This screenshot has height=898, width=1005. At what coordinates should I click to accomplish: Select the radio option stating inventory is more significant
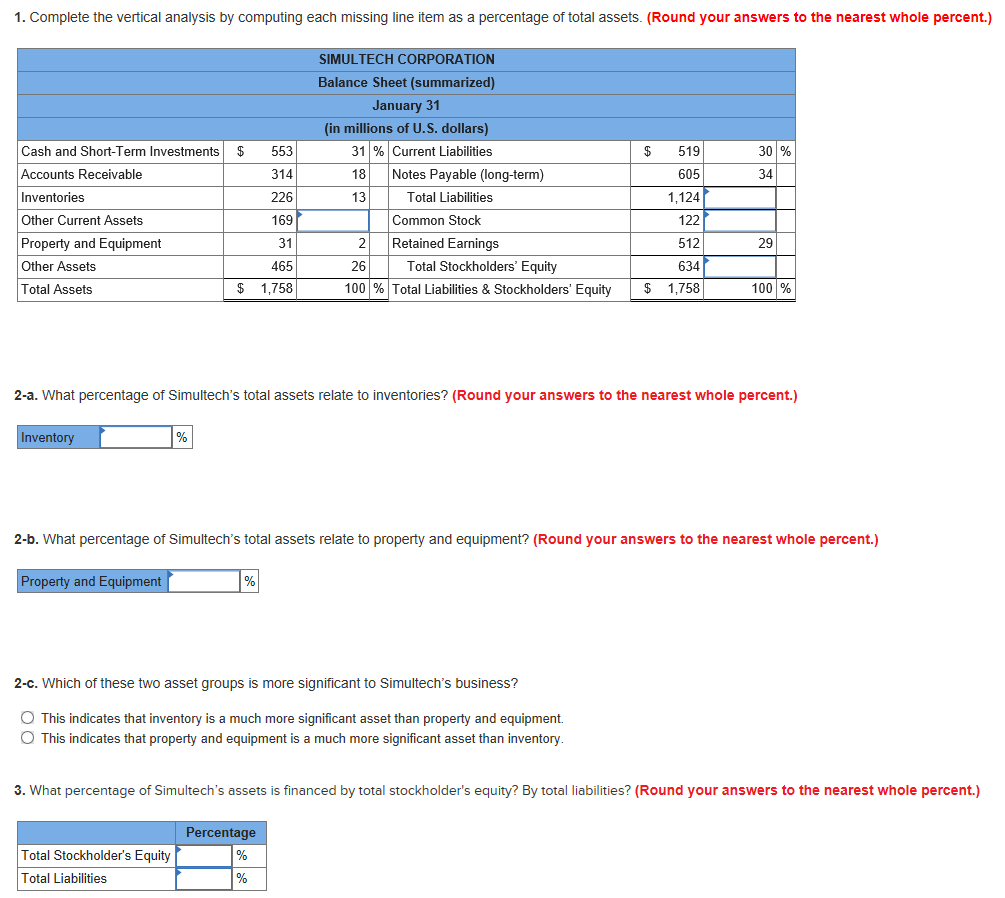click(x=27, y=717)
